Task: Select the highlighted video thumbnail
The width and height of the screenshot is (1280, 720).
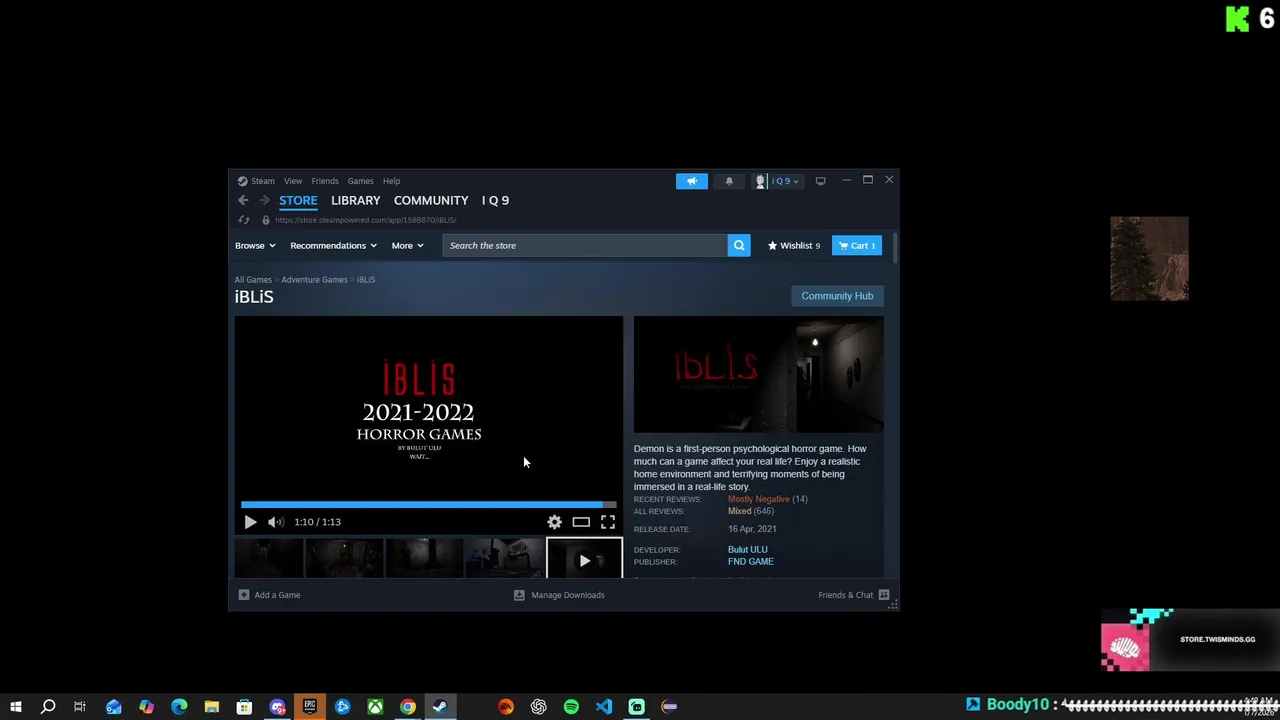Action: coord(584,558)
